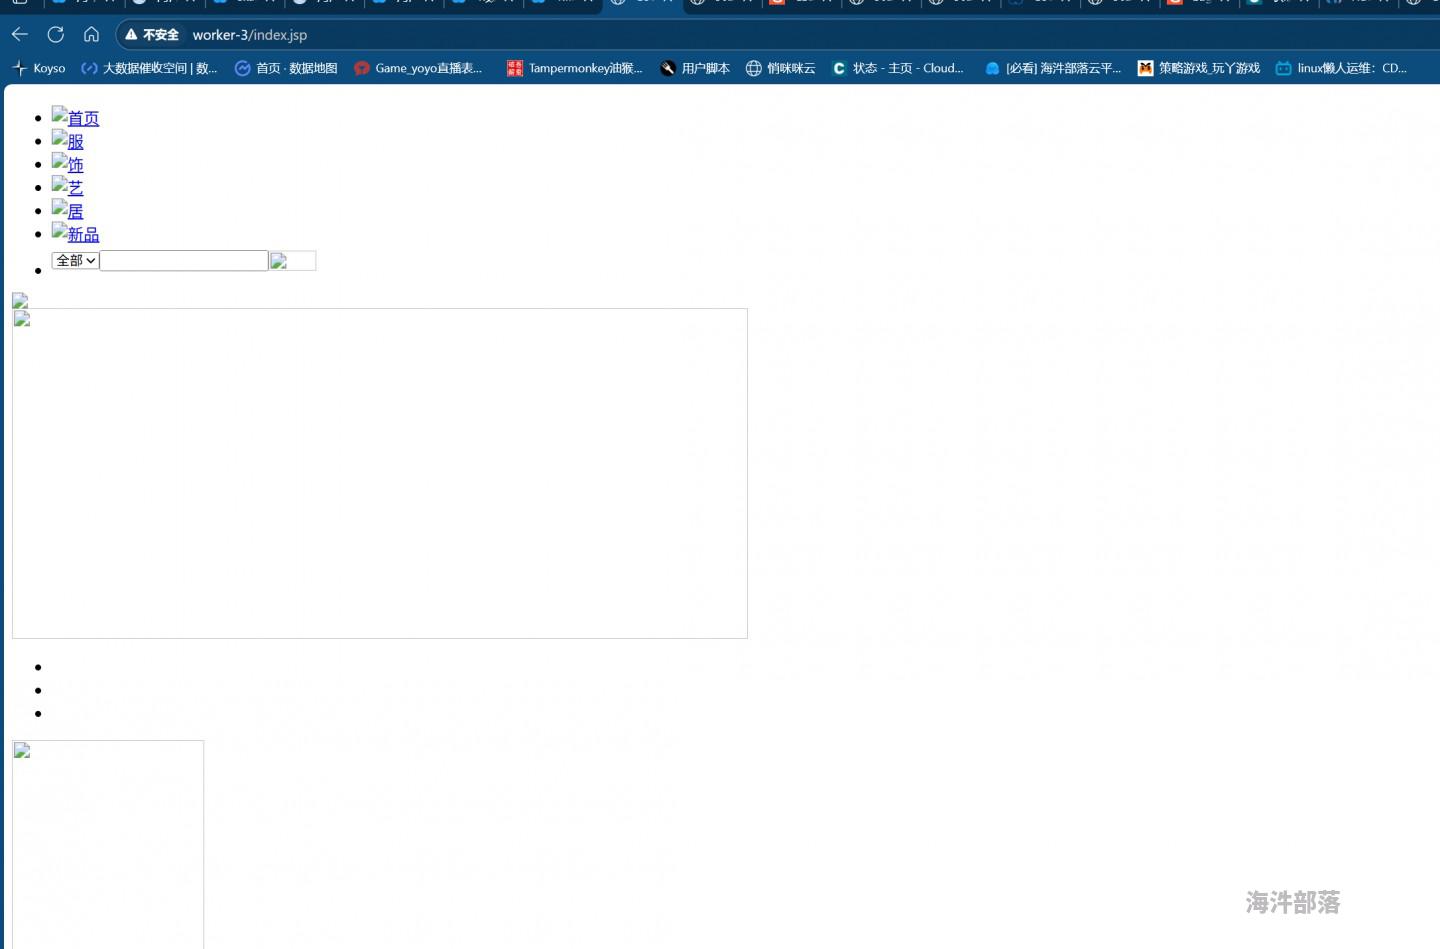Click the 新品 navigation link
1440x949 pixels.
pyautogui.click(x=75, y=233)
